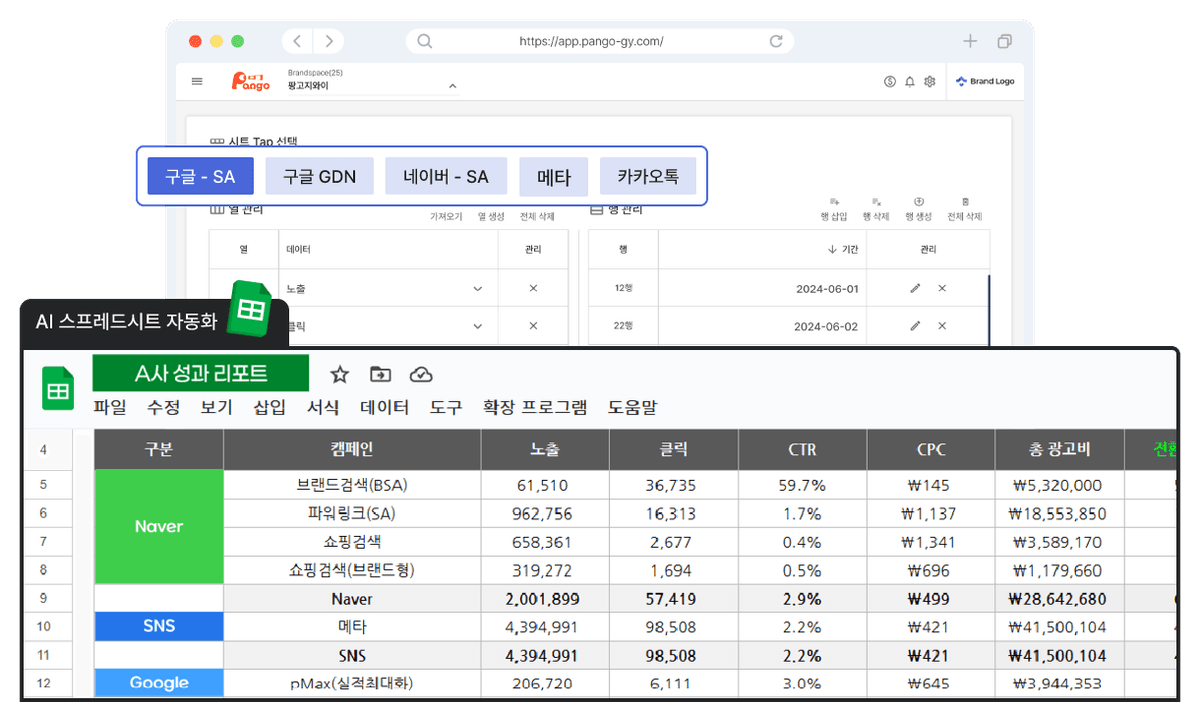
Task: Click the vertical scrollbar of row table
Action: pyautogui.click(x=989, y=310)
